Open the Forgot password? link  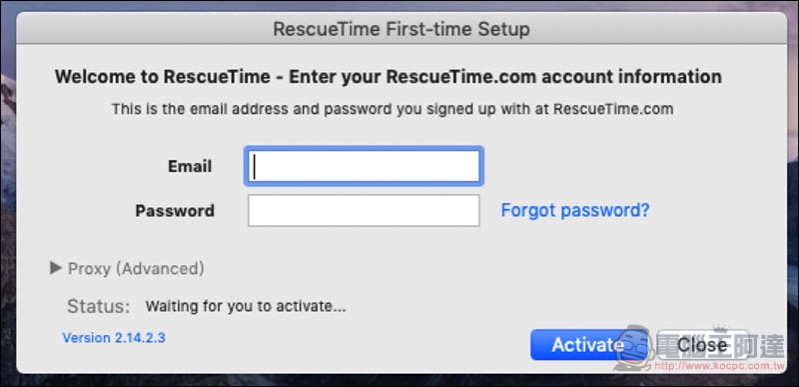coord(575,210)
